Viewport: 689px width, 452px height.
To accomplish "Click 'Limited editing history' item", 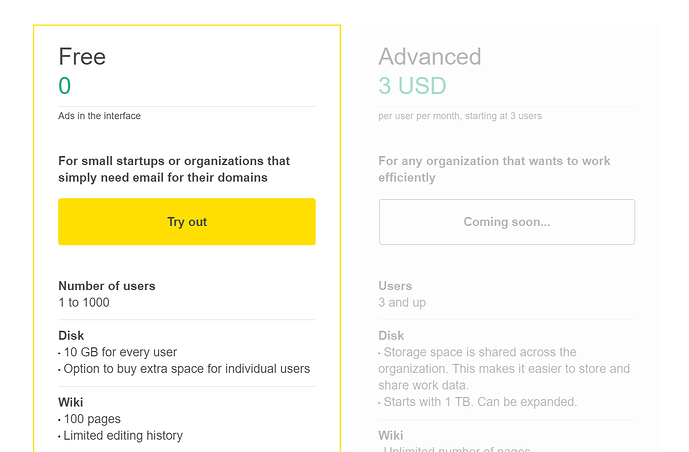I will point(122,435).
